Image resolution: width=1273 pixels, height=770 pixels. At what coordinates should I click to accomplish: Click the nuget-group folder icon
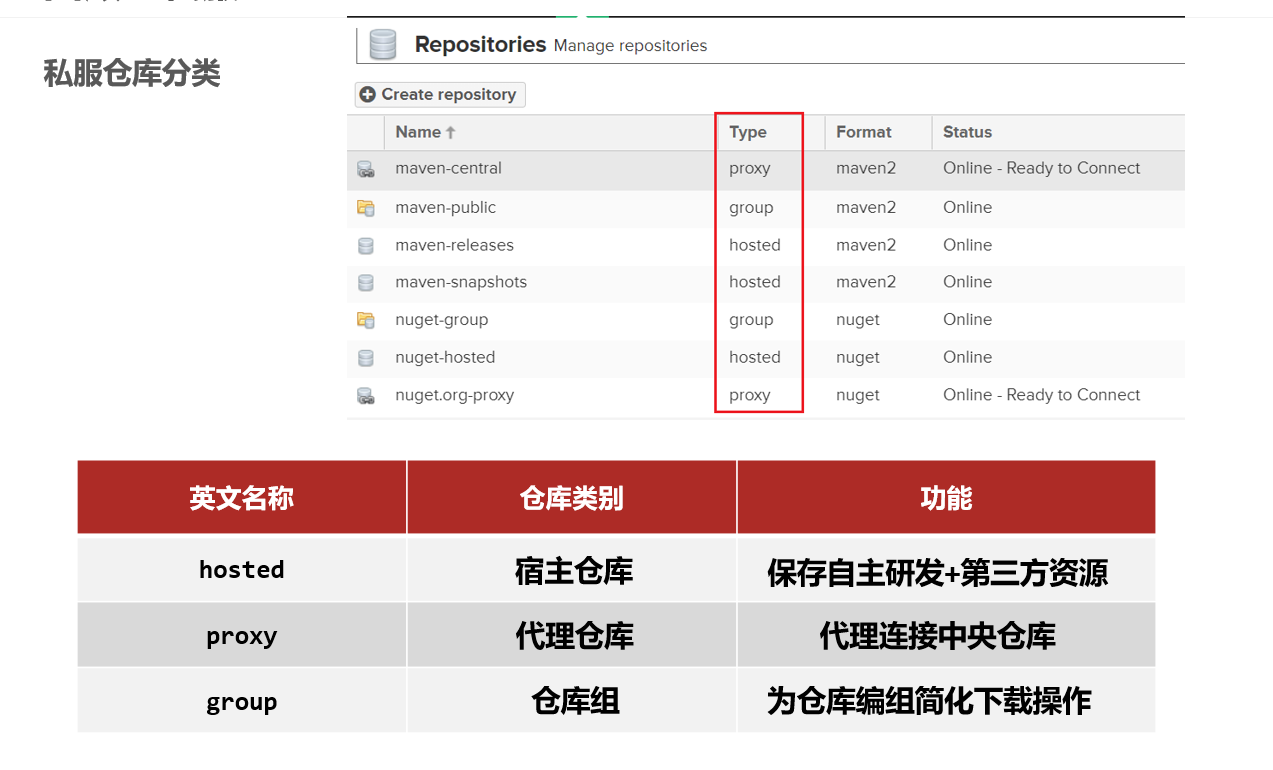(366, 320)
